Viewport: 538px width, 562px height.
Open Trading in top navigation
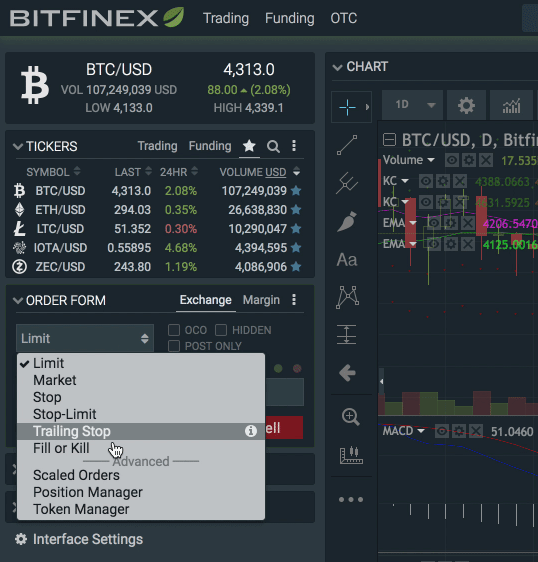coord(226,18)
